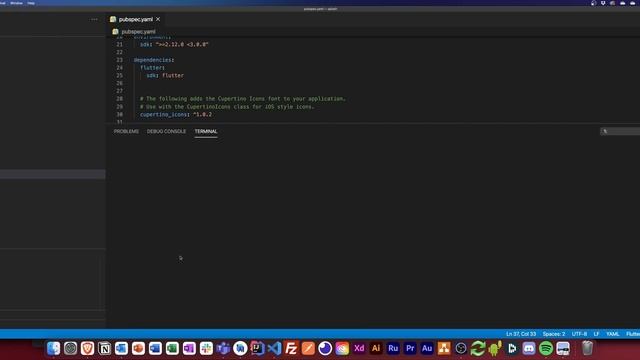Change line ending via LF status item

pyautogui.click(x=596, y=334)
